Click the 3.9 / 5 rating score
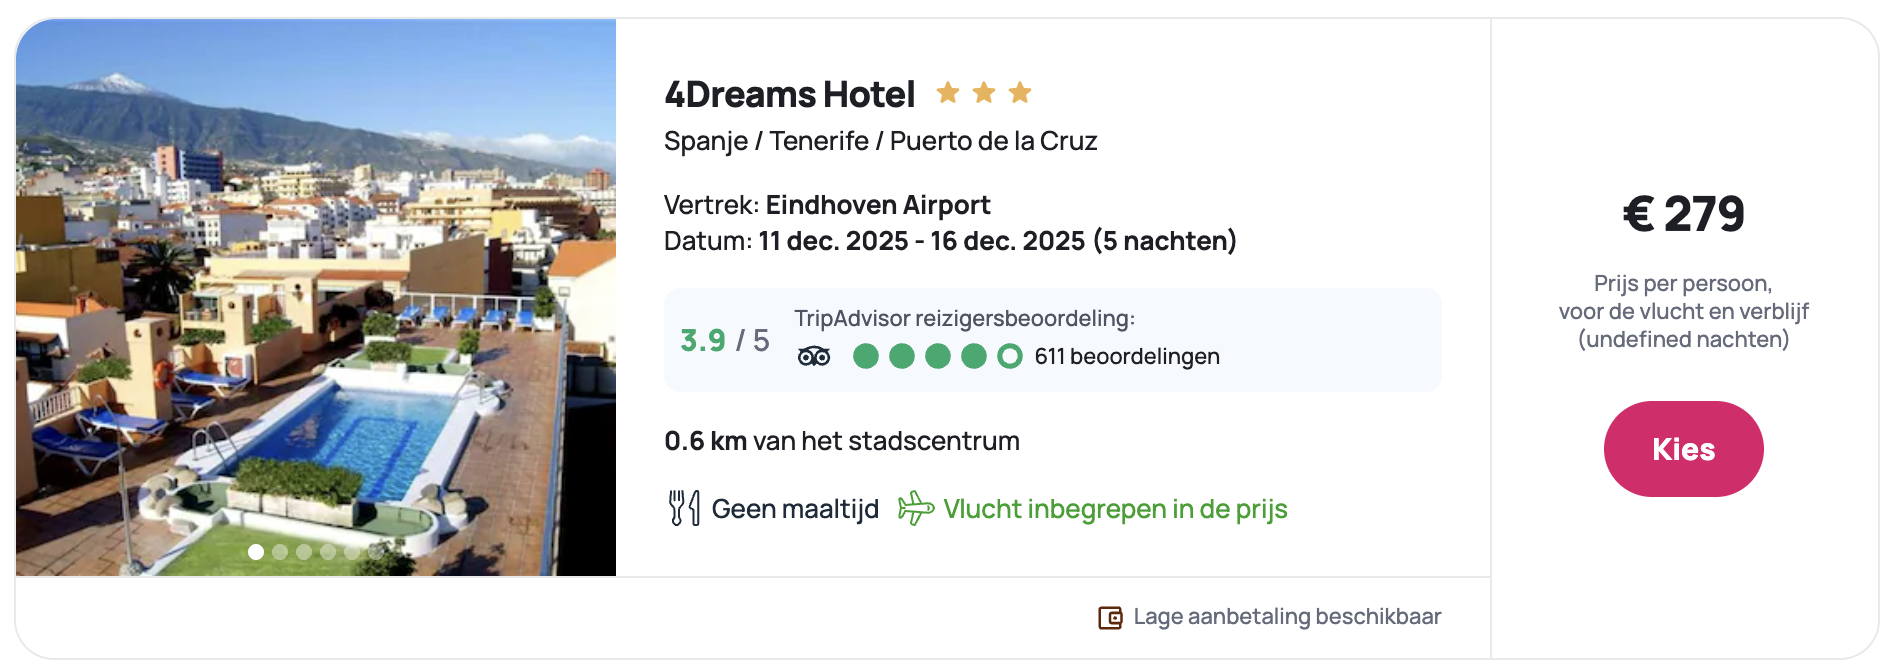This screenshot has height=670, width=1892. pyautogui.click(x=724, y=341)
